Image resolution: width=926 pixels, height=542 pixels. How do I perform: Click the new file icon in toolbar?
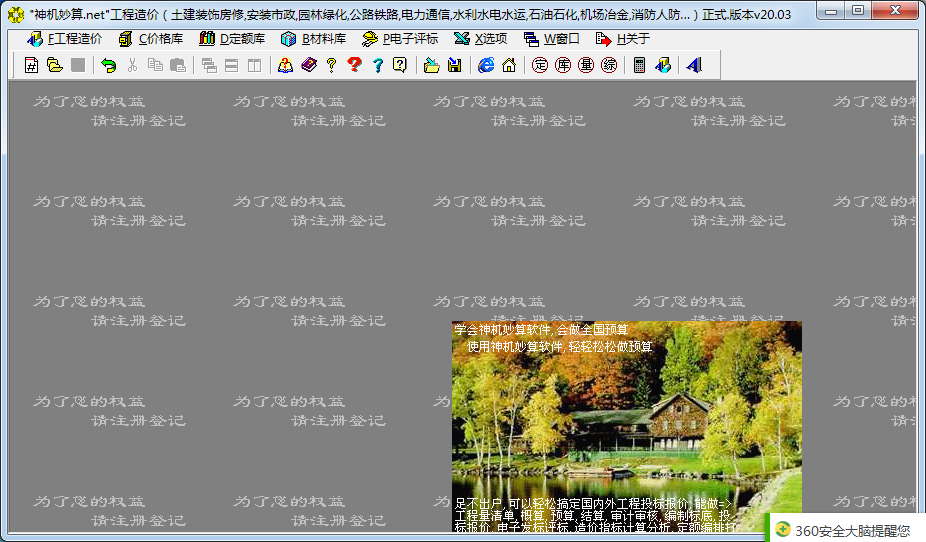31,66
